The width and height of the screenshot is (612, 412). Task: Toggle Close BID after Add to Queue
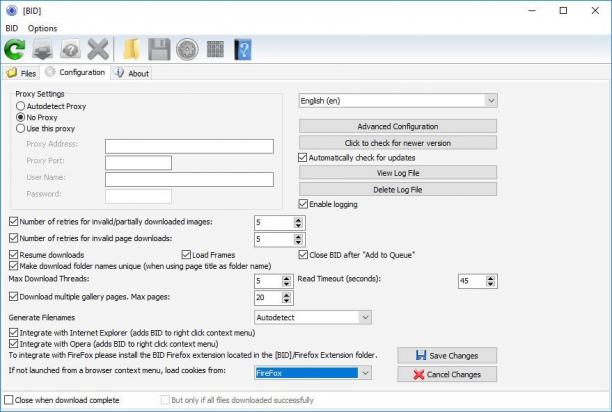303,255
